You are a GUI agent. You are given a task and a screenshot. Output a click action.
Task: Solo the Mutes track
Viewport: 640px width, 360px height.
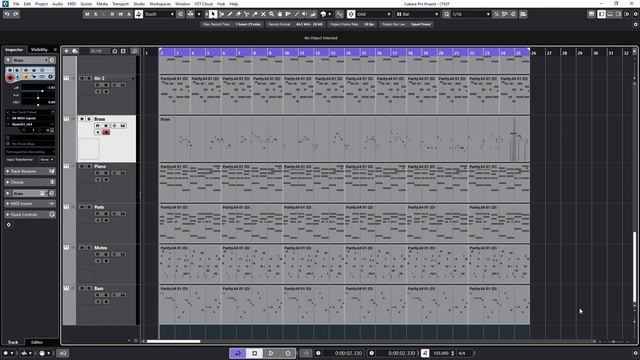click(x=89, y=247)
